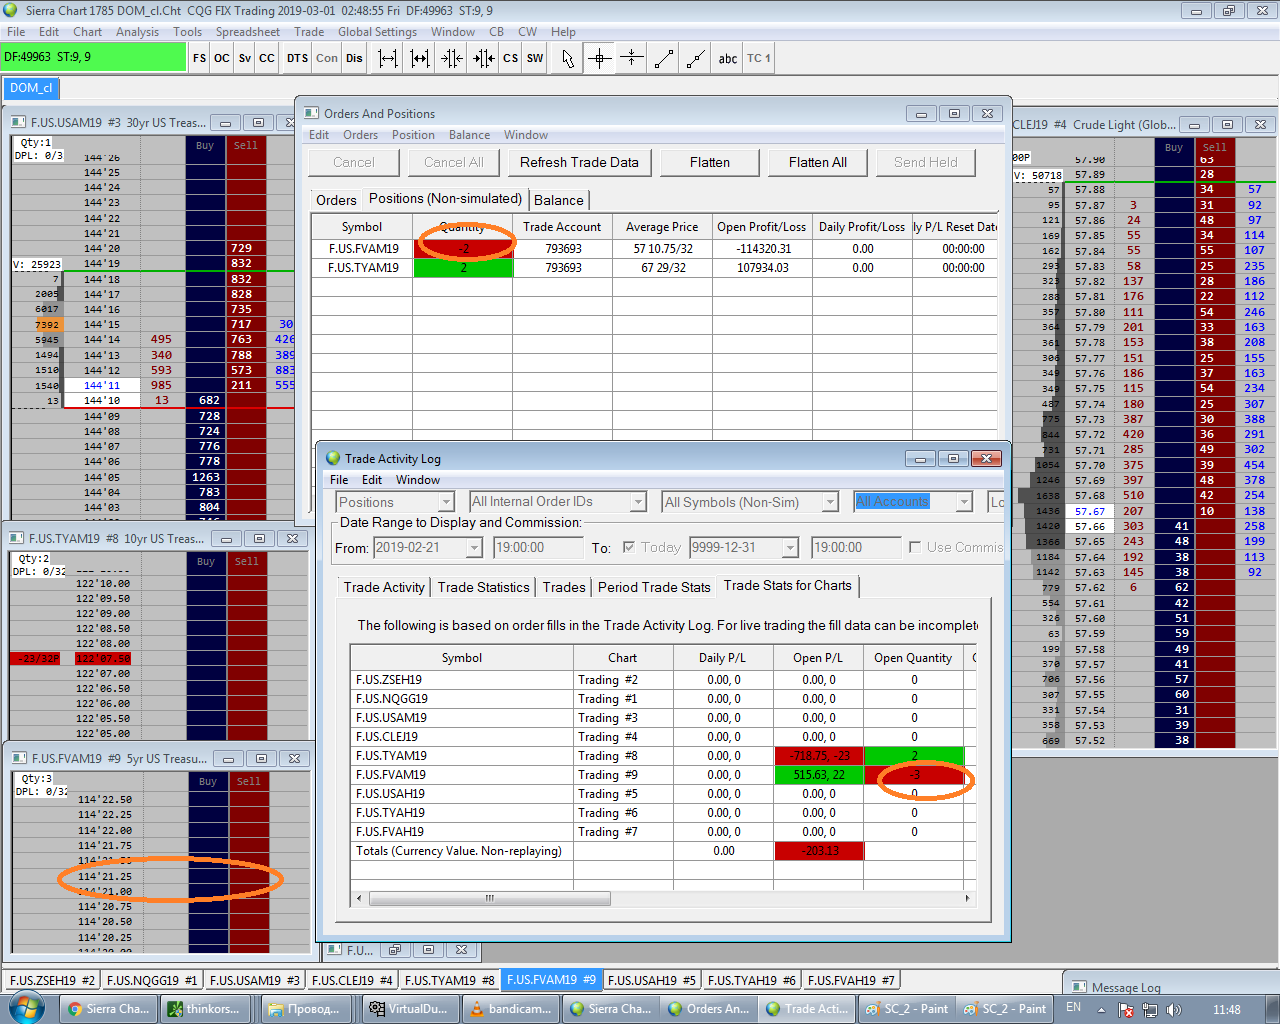Expand the All Symbols (Non-Sim) dropdown
The width and height of the screenshot is (1280, 1024).
click(830, 502)
